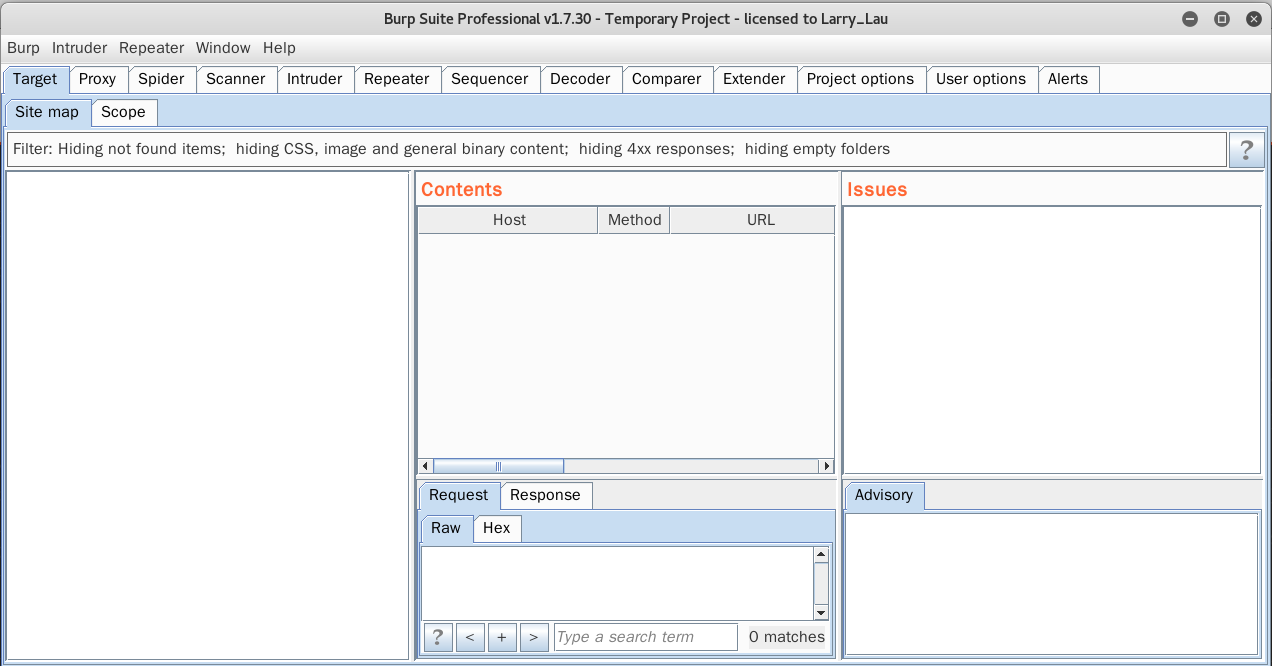Close the Burp Suite window
Viewport: 1272px width, 666px height.
(x=1253, y=19)
